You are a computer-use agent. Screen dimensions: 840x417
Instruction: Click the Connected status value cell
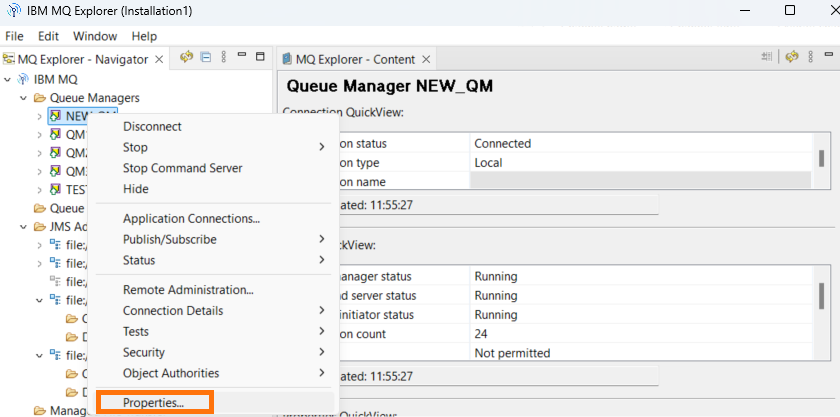pos(641,144)
